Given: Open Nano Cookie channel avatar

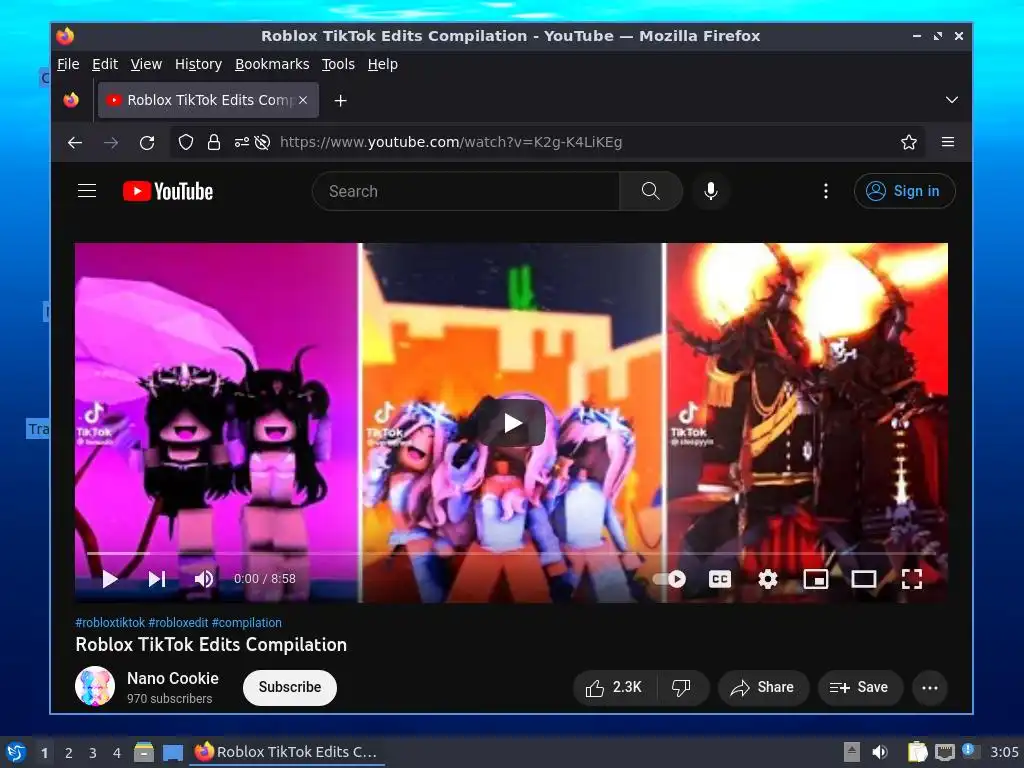Looking at the screenshot, I should pyautogui.click(x=95, y=686).
